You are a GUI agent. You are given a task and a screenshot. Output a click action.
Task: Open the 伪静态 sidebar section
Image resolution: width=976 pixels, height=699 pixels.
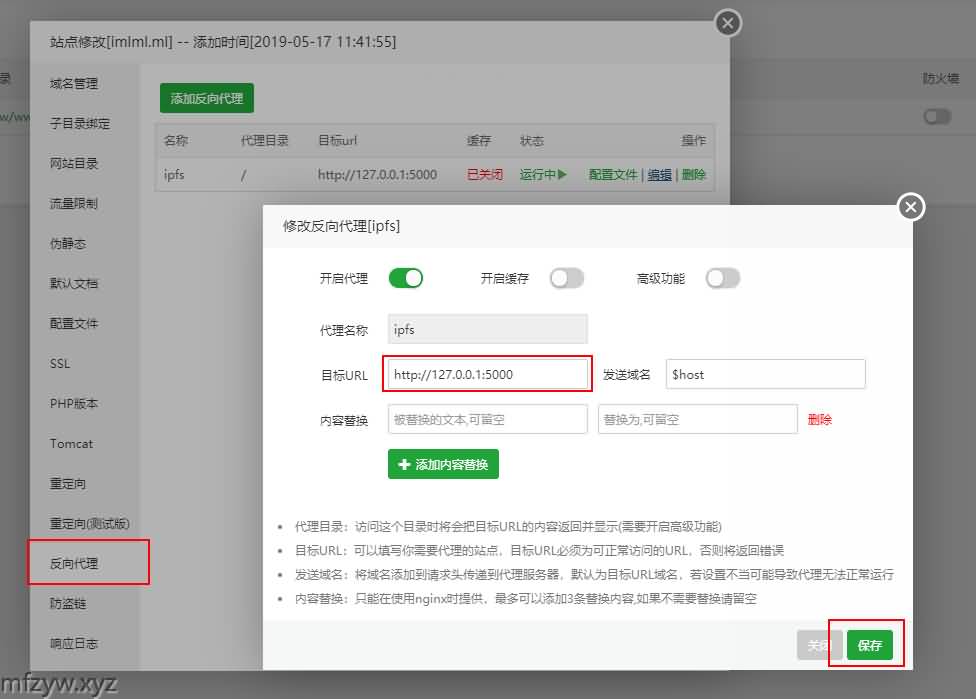(x=68, y=244)
